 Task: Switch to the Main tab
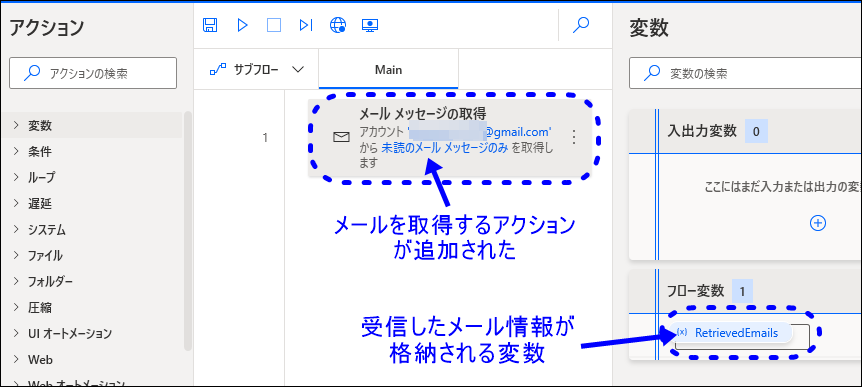point(388,70)
